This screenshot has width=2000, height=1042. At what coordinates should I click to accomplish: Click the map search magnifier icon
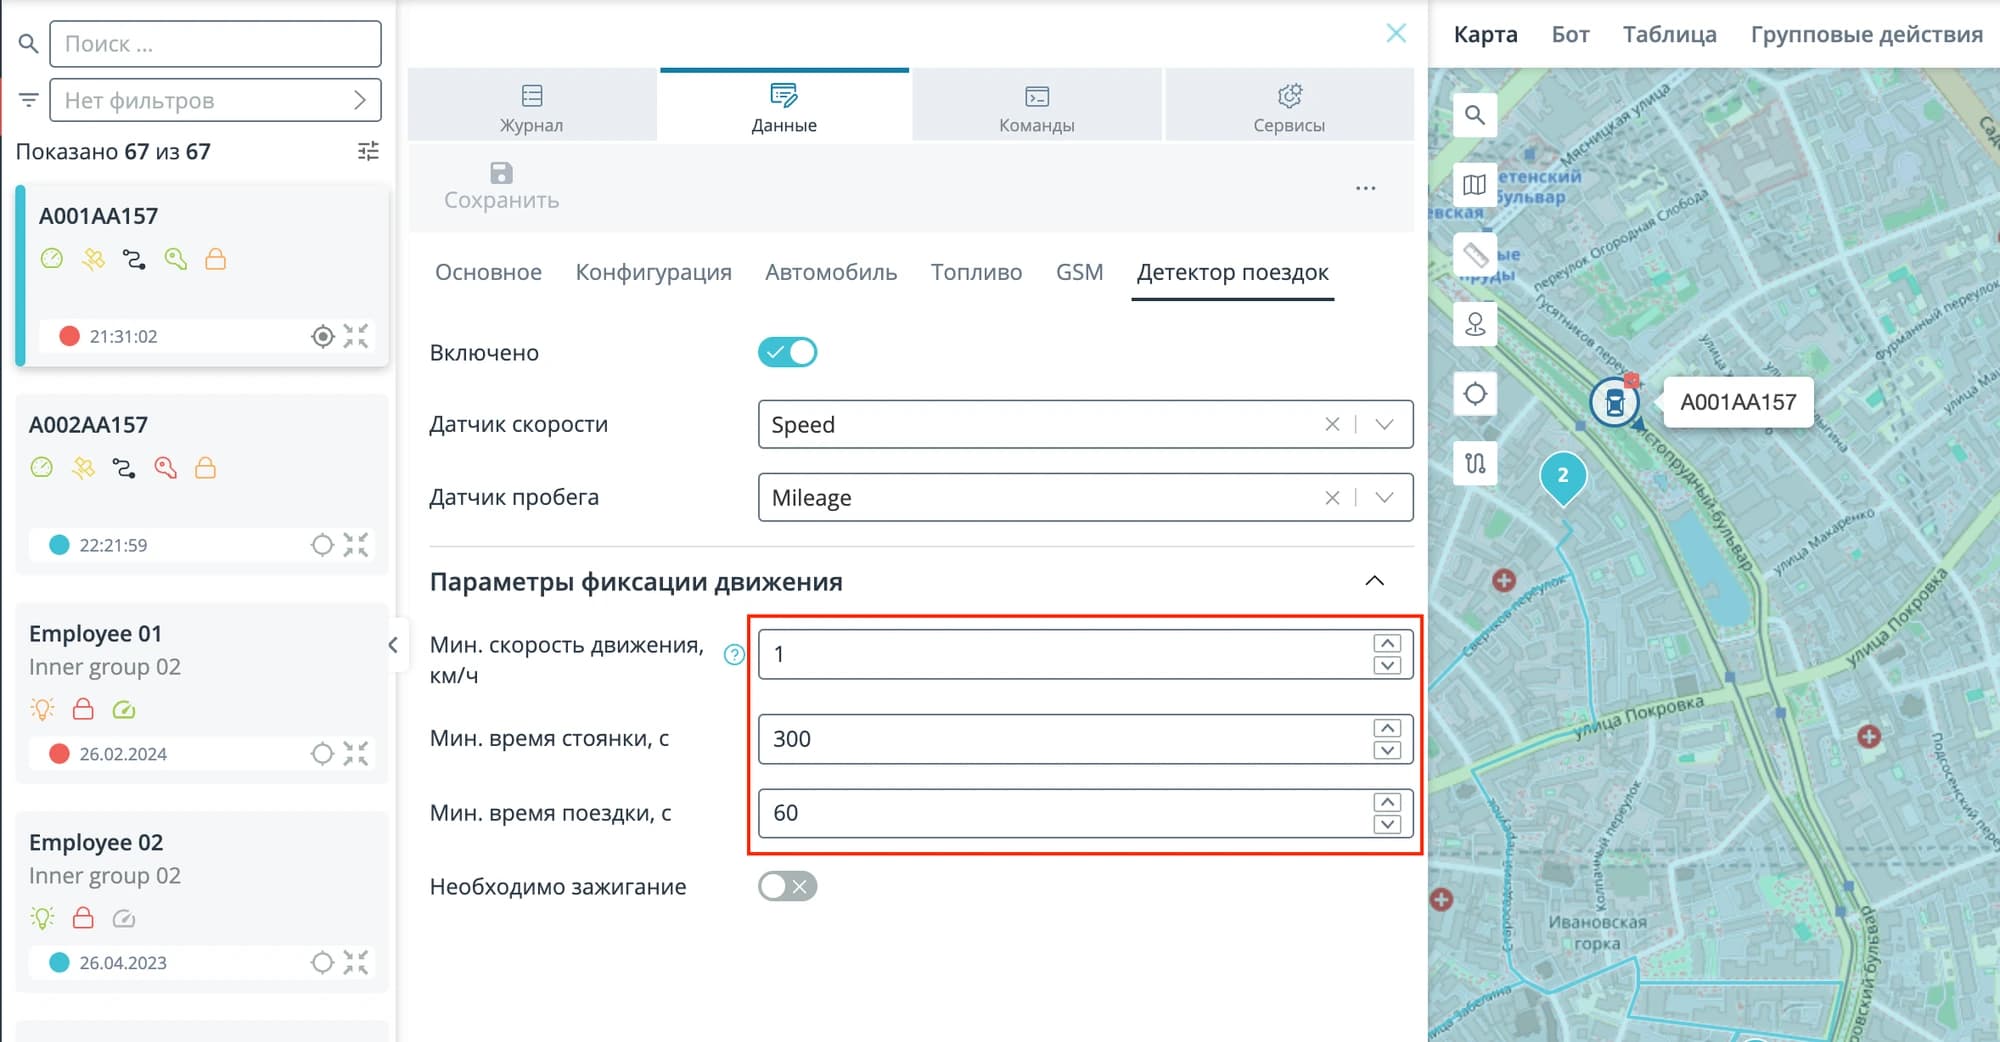point(1475,115)
